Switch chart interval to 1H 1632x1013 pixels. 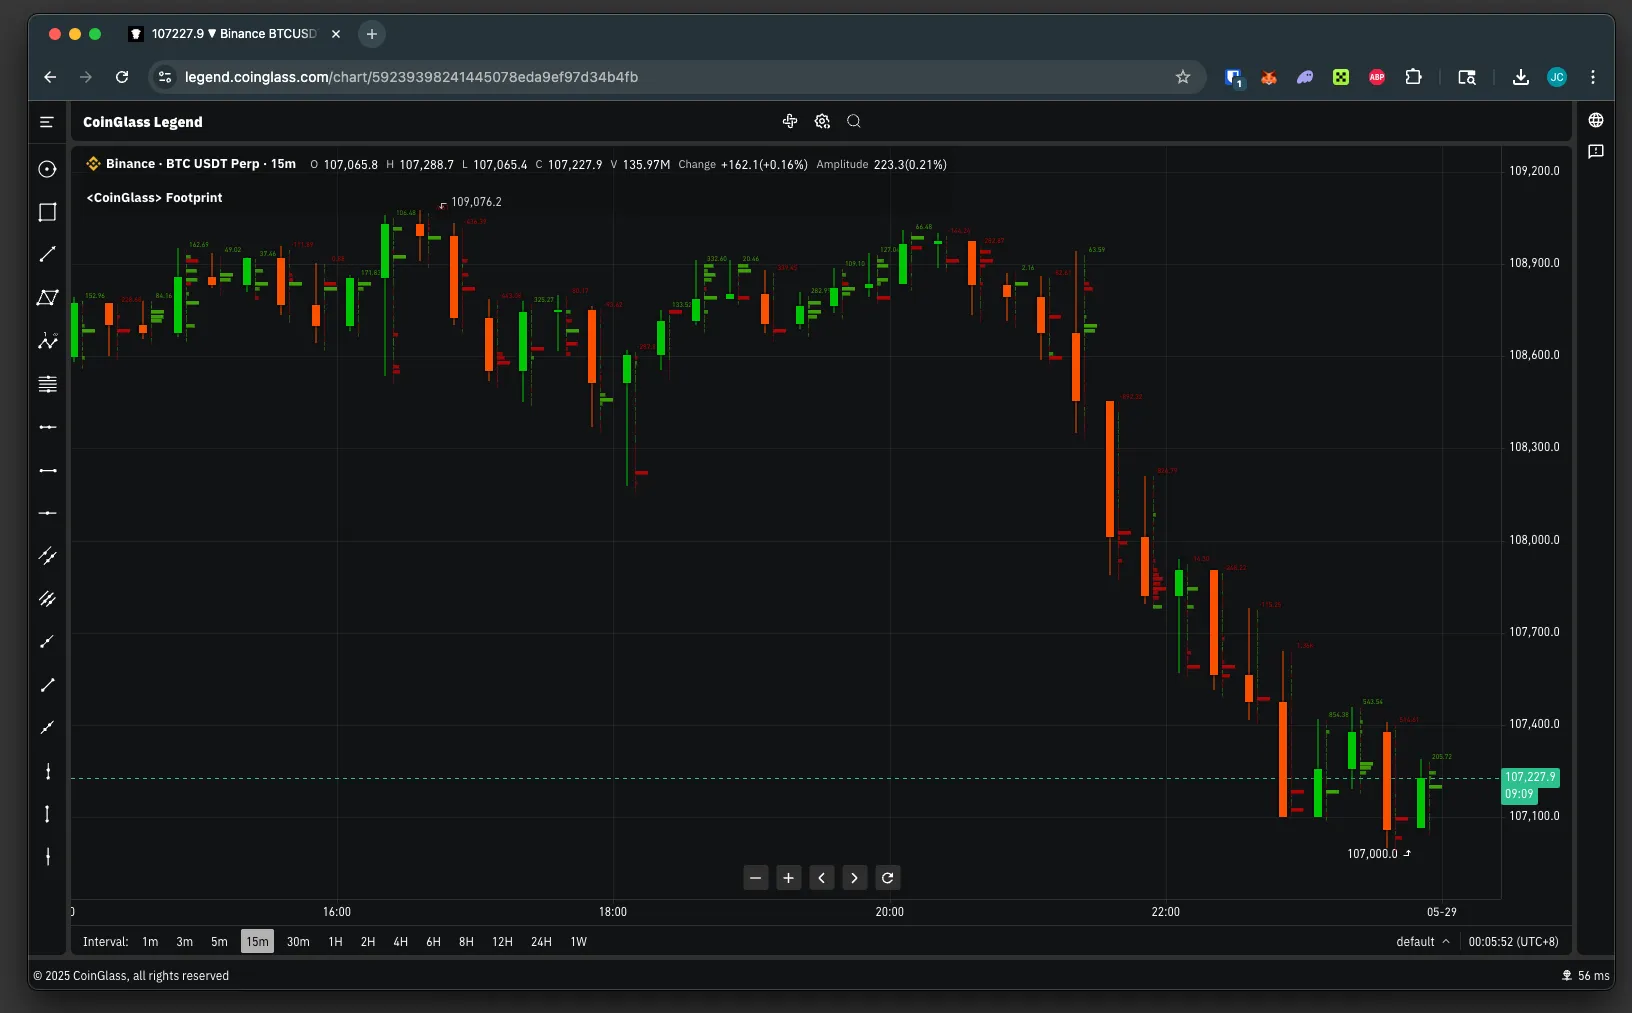[x=335, y=942]
